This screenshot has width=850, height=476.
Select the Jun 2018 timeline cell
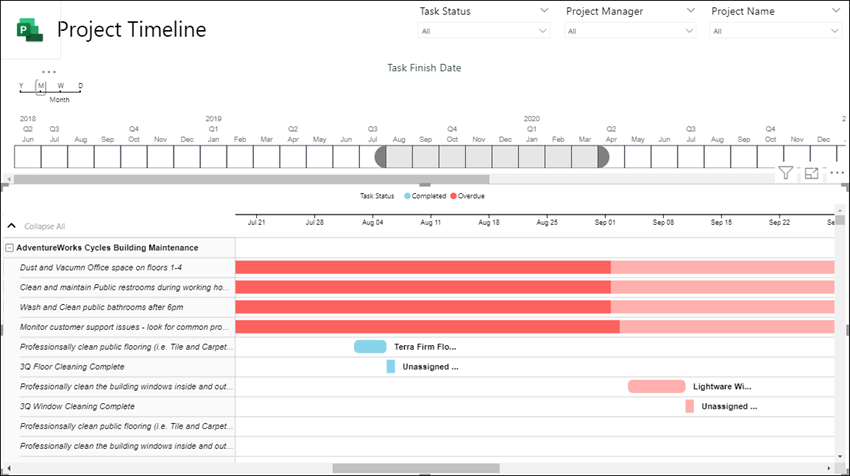tap(28, 157)
